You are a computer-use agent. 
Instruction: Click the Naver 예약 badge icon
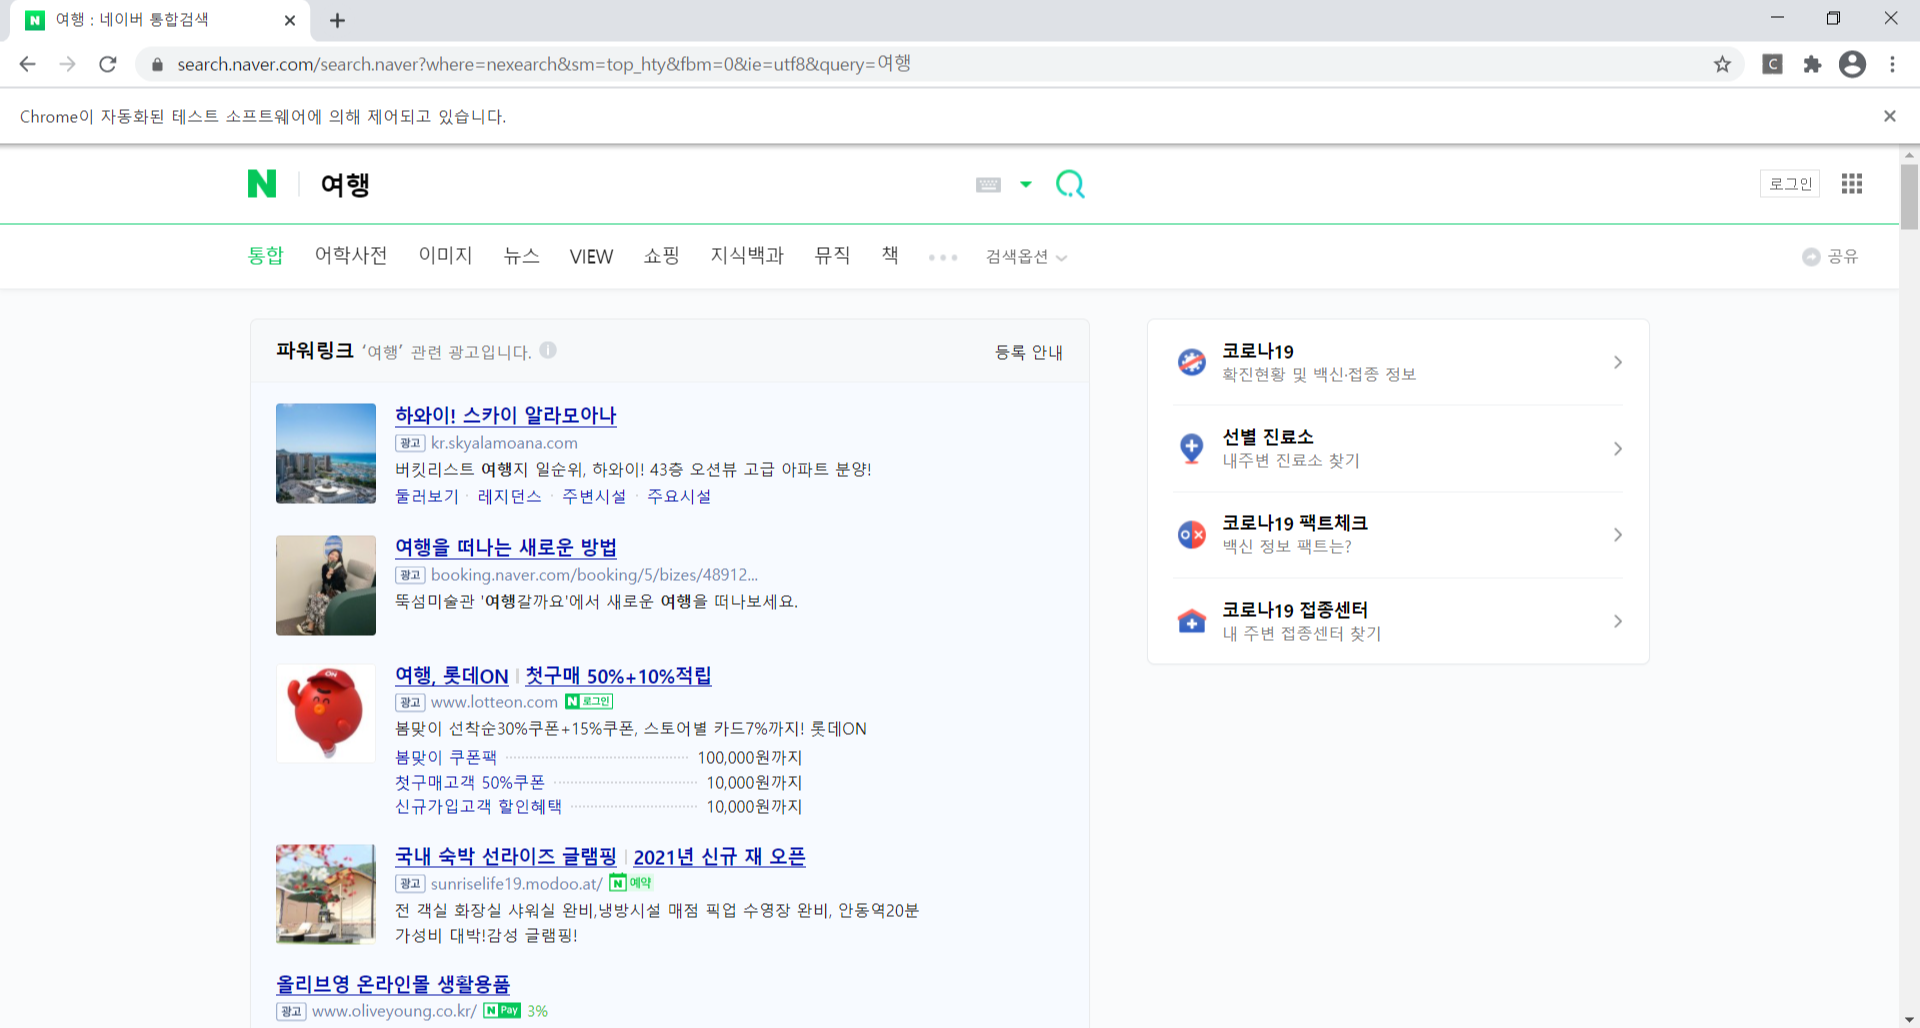tap(631, 883)
